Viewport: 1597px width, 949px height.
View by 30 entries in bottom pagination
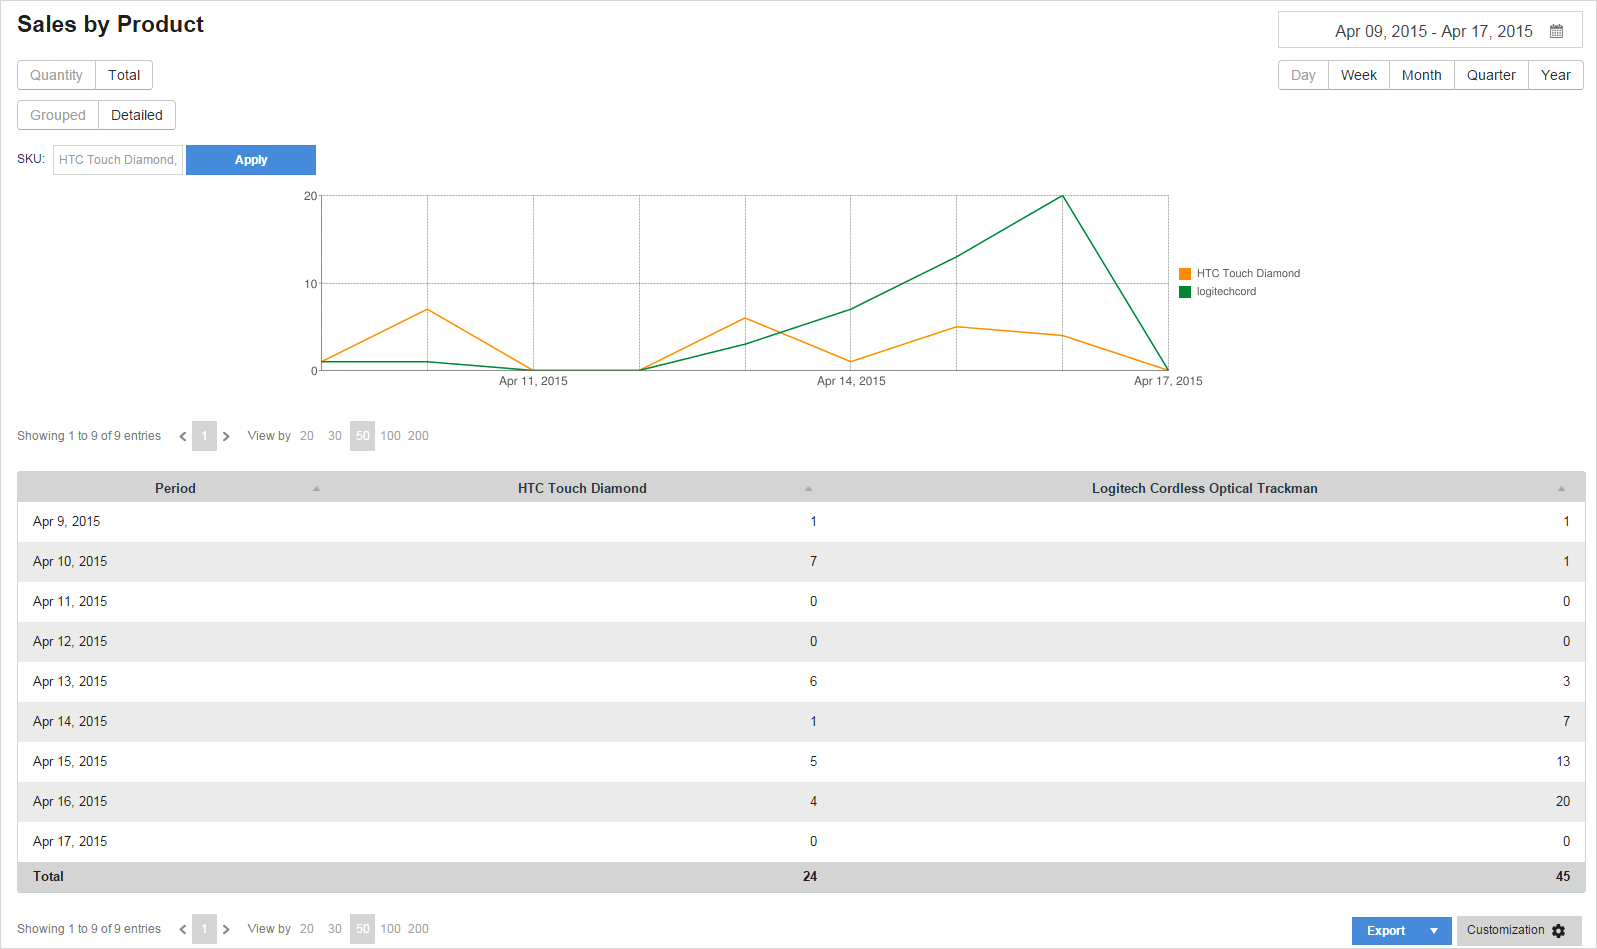click(335, 929)
